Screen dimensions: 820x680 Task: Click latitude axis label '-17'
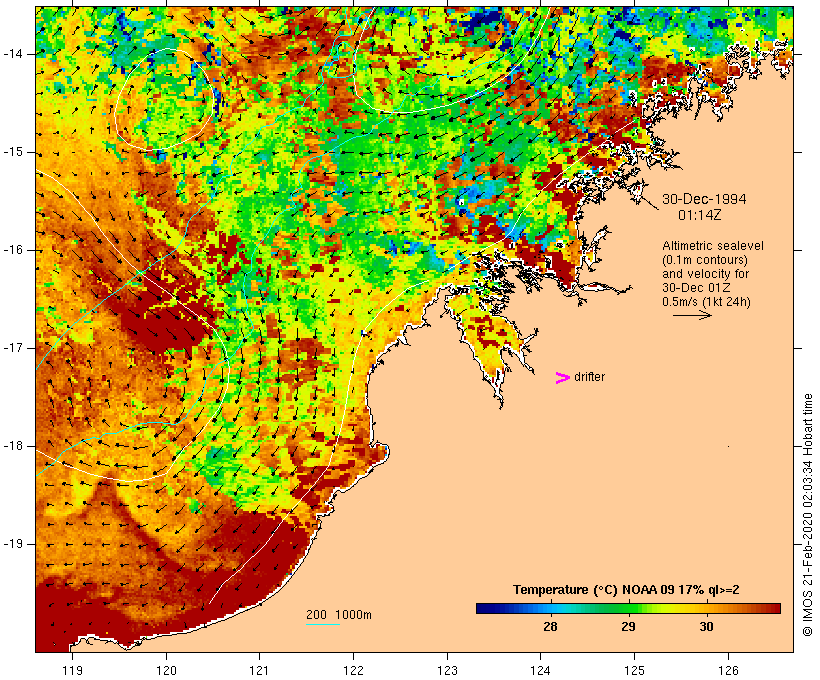coord(13,348)
